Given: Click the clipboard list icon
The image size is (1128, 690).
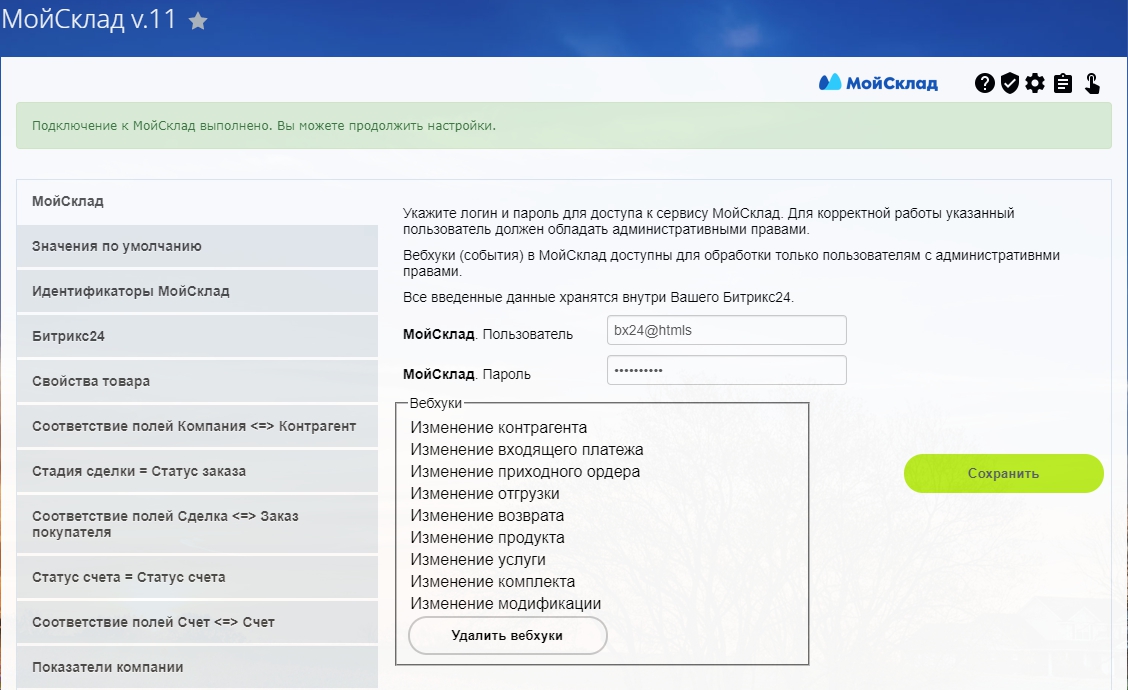Looking at the screenshot, I should (x=1063, y=83).
